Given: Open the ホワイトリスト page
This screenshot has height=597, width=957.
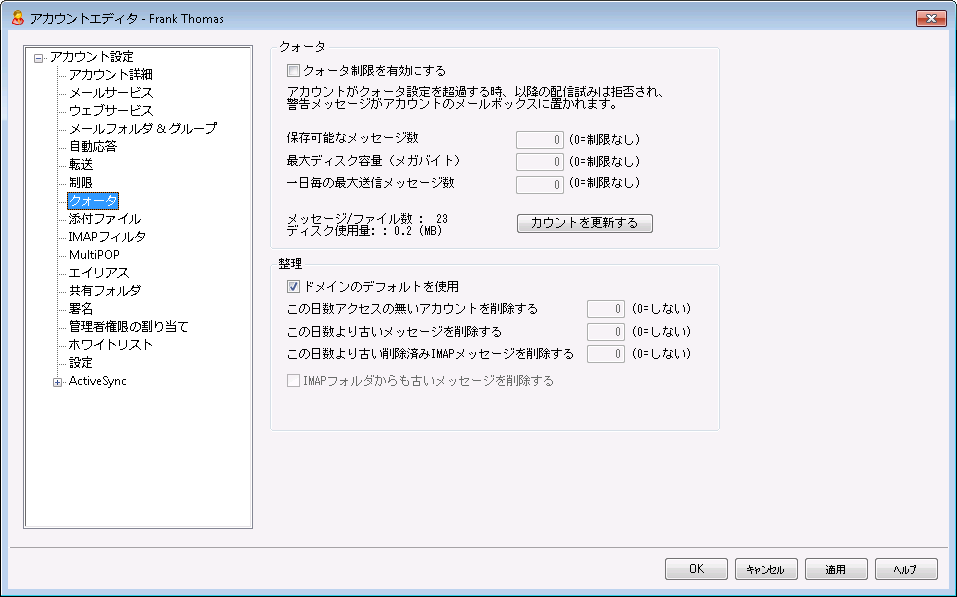Looking at the screenshot, I should point(110,344).
